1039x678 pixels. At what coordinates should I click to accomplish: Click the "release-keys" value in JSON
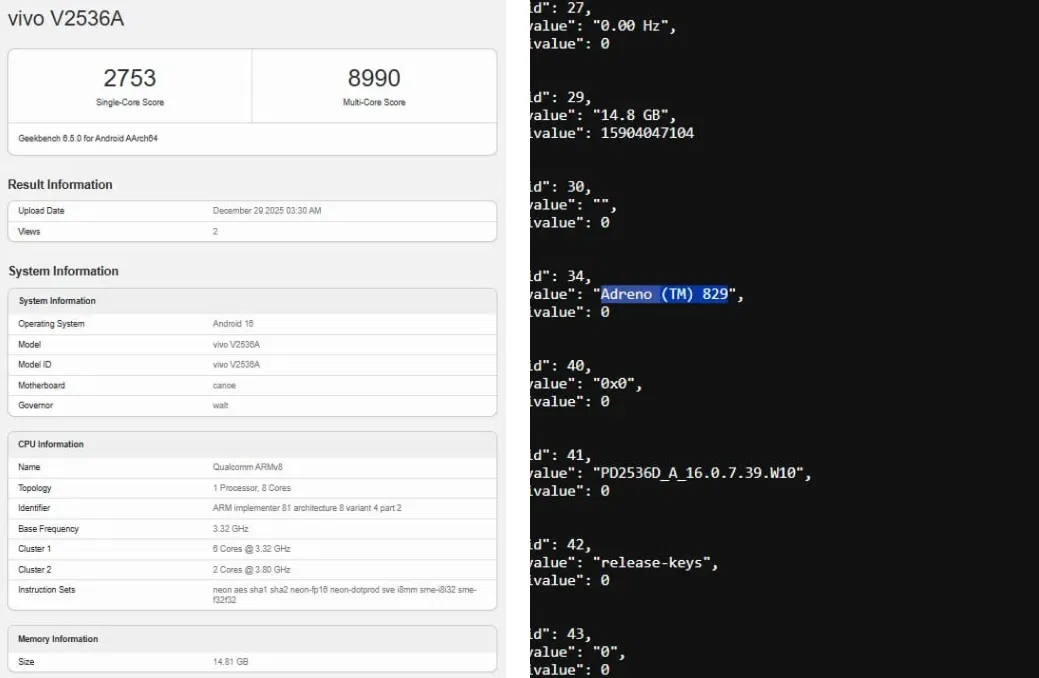coord(652,563)
